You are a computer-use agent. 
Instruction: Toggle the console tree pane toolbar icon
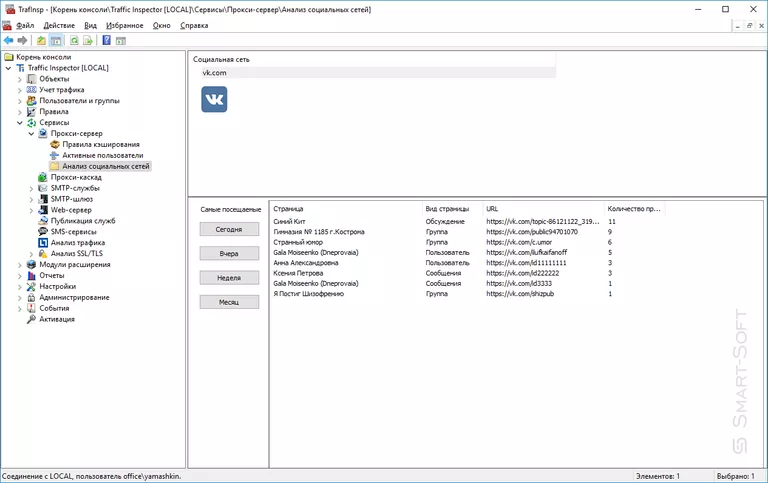point(56,41)
